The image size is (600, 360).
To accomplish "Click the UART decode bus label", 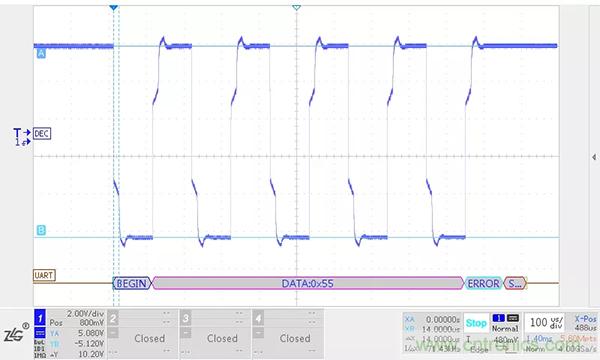I will click(x=44, y=275).
